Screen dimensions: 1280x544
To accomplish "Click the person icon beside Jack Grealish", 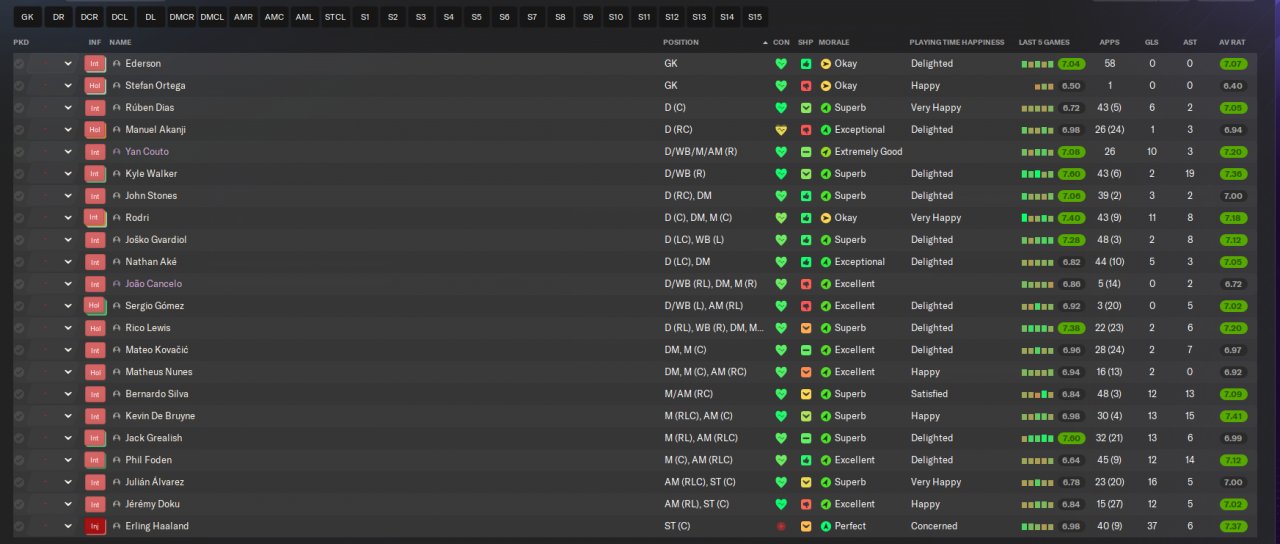I will [x=116, y=438].
